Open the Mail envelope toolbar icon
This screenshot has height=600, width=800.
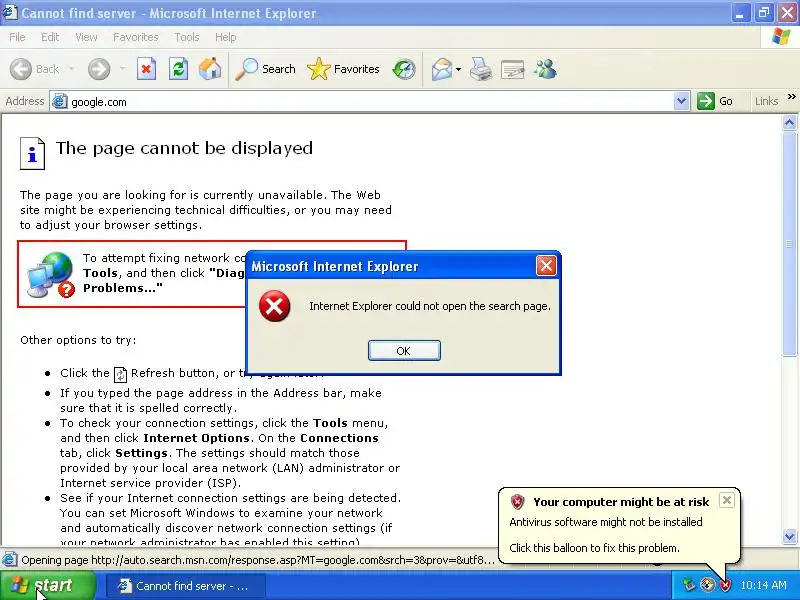click(441, 69)
